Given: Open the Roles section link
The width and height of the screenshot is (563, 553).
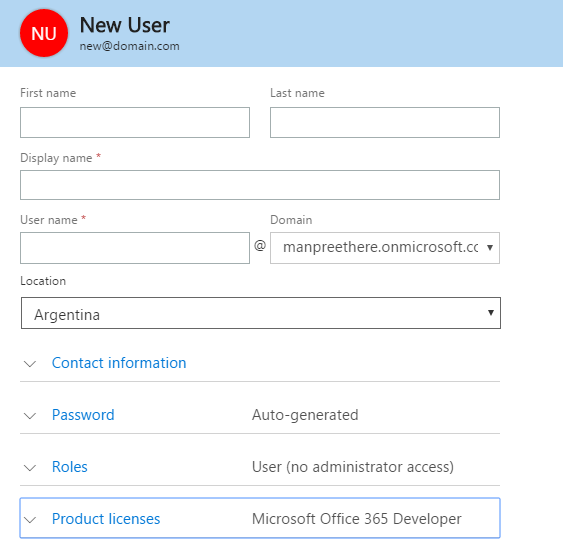Looking at the screenshot, I should click(x=70, y=467).
